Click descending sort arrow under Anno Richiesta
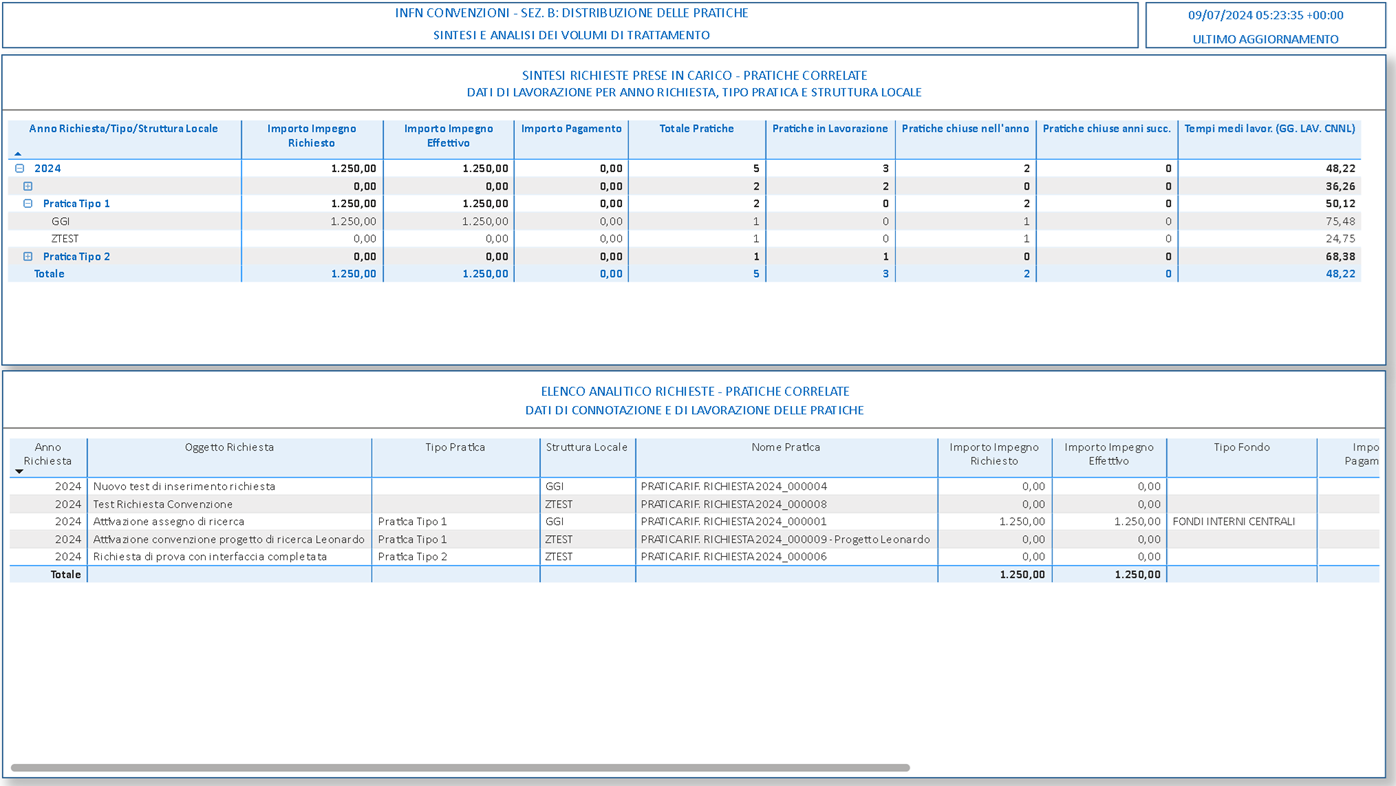Image resolution: width=1396 pixels, height=786 pixels. pyautogui.click(x=19, y=471)
